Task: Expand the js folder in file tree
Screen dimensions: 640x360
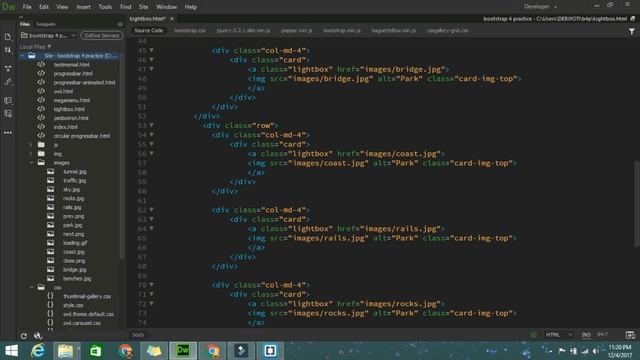Action: point(31,145)
